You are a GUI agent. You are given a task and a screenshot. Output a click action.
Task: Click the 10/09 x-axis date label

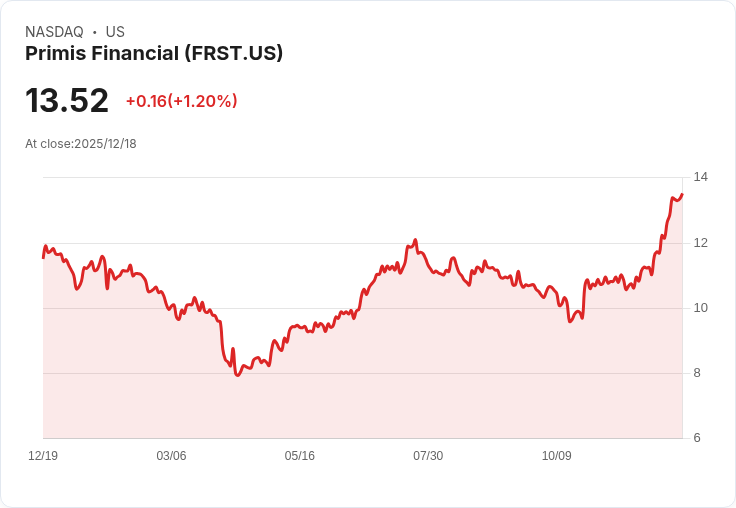557,455
